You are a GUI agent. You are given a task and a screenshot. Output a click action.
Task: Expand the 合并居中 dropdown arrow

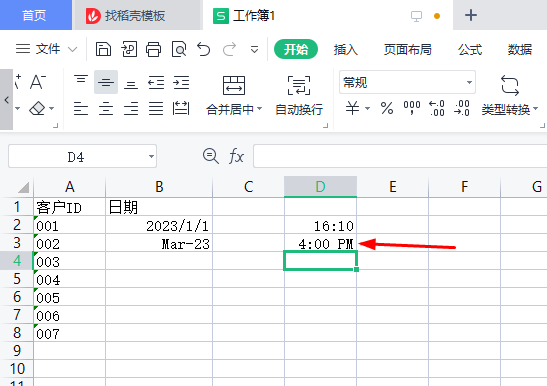tap(260, 109)
